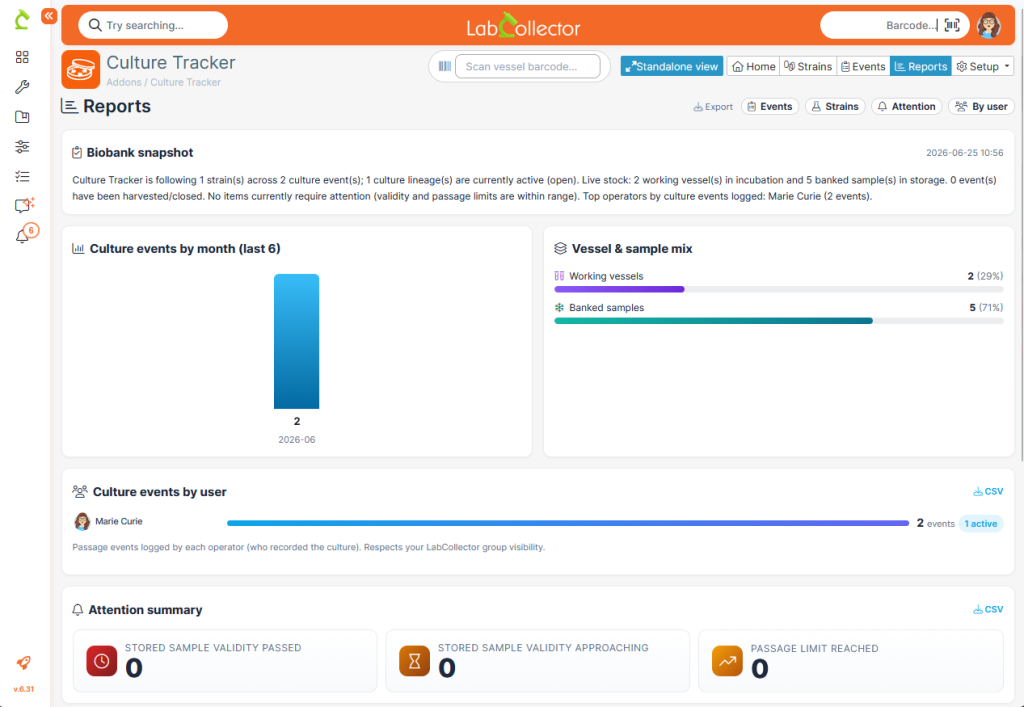Screen dimensions: 1024x707
Task: Click the Marie Curie name label
Action: click(x=119, y=521)
